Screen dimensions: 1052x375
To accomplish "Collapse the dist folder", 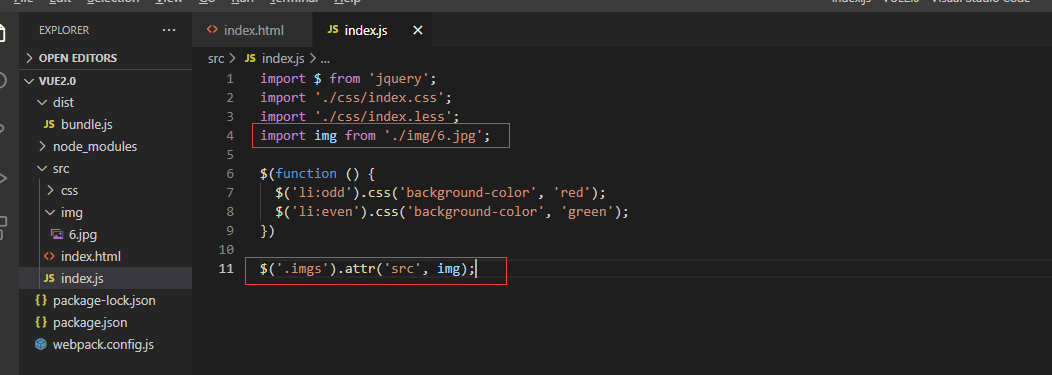I will (x=105, y=103).
